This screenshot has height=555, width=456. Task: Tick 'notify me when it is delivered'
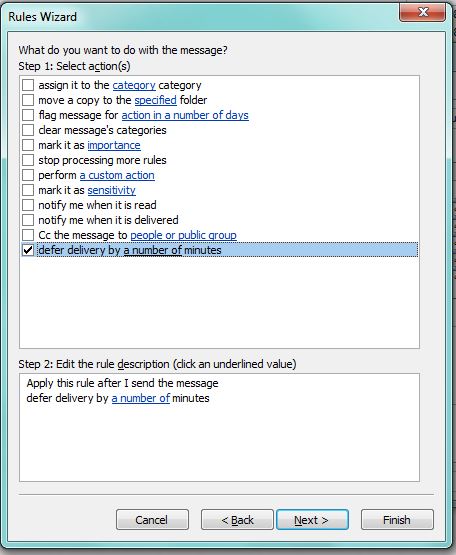28,220
